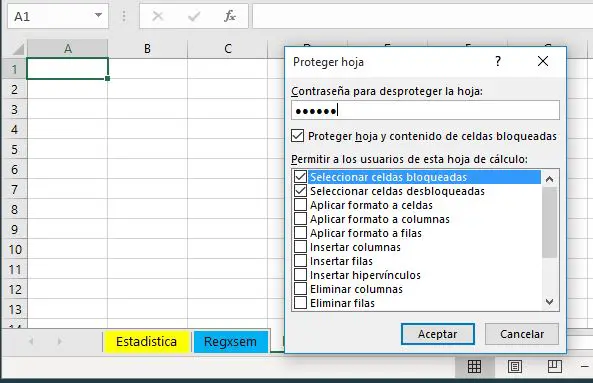The width and height of the screenshot is (593, 383).
Task: Enable Insertar columnas checkbox
Action: click(x=300, y=247)
